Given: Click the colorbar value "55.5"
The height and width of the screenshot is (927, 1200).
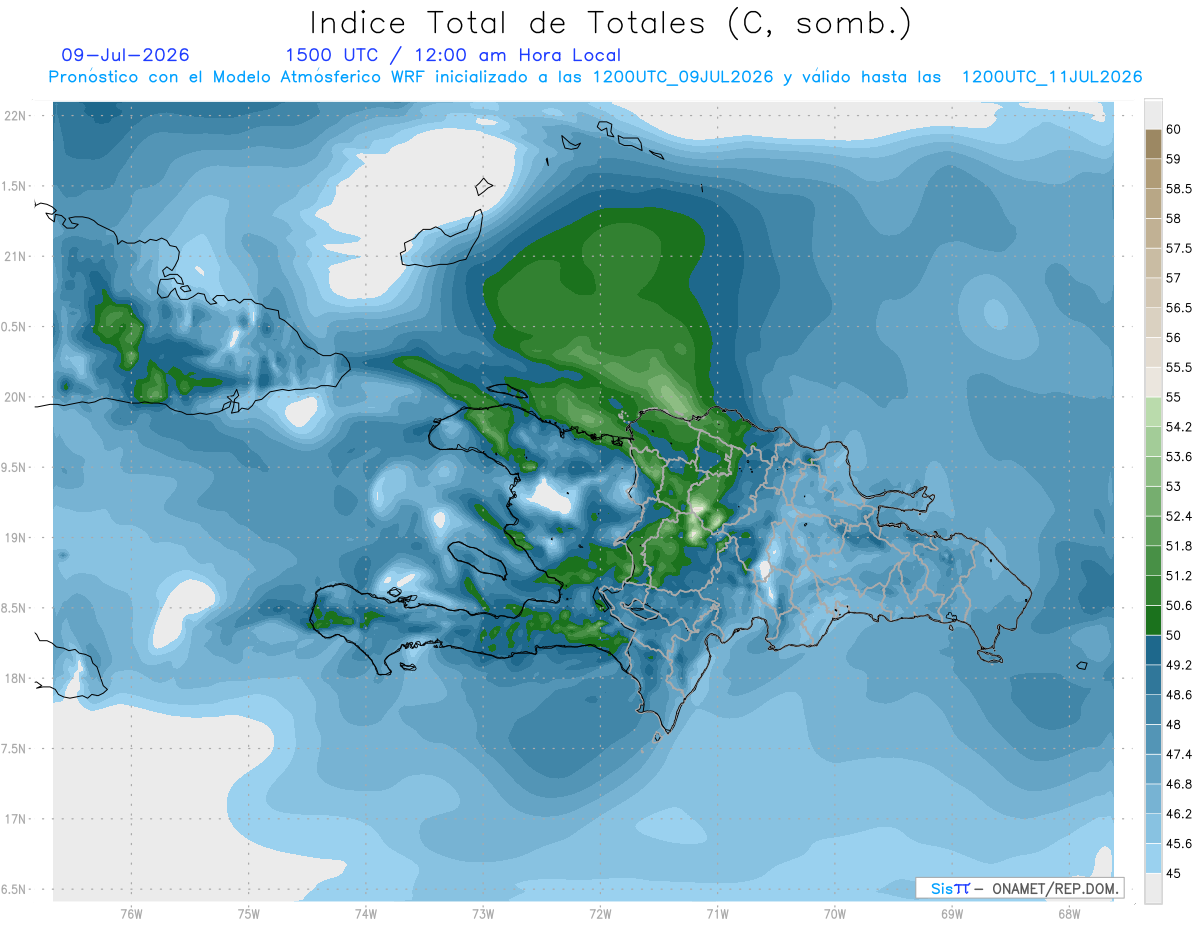Looking at the screenshot, I should (1180, 368).
